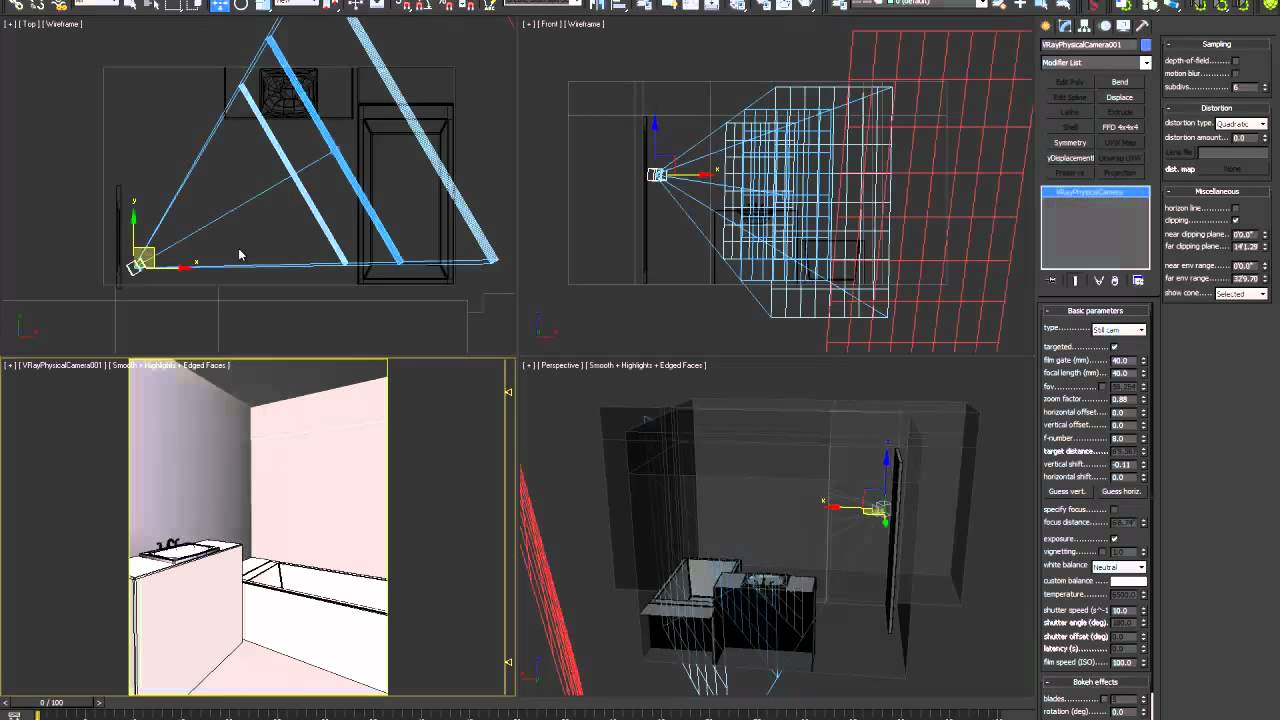Screen dimensions: 1280x720
Task: Enable the vignetting checkbox
Action: tap(1103, 552)
